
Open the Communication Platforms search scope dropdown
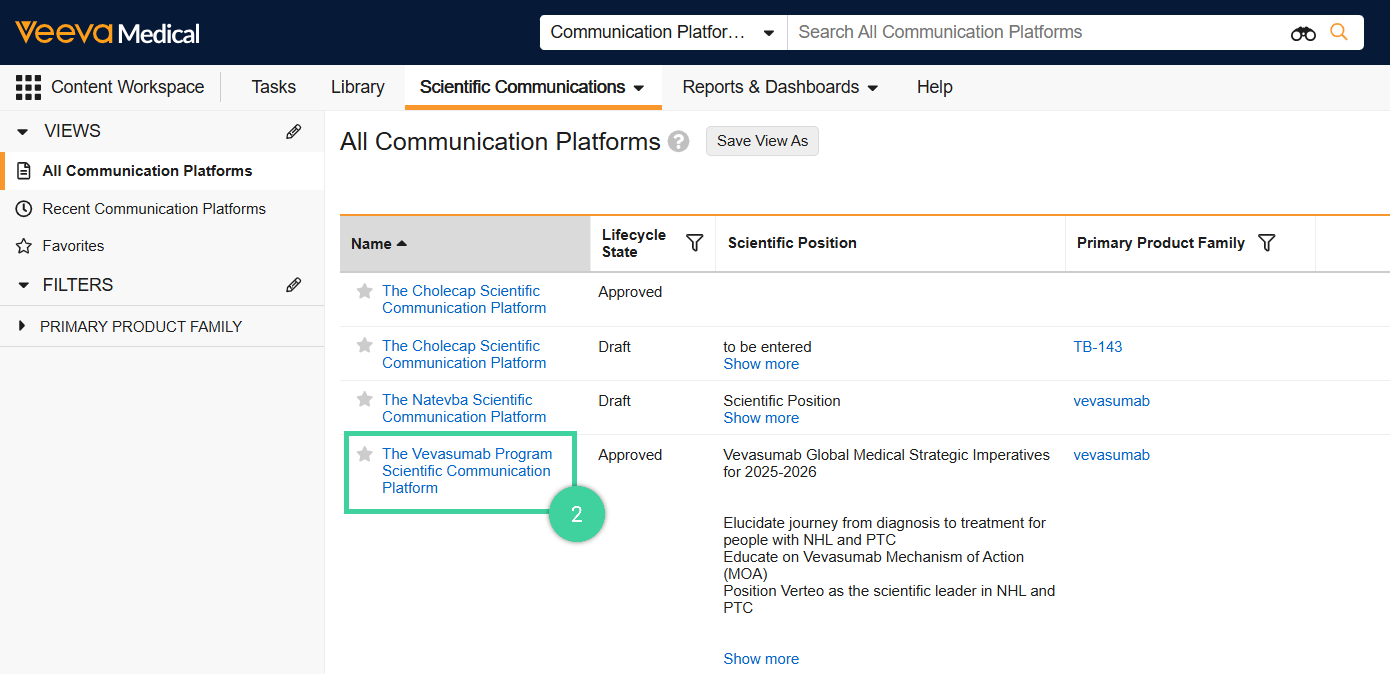(x=663, y=31)
